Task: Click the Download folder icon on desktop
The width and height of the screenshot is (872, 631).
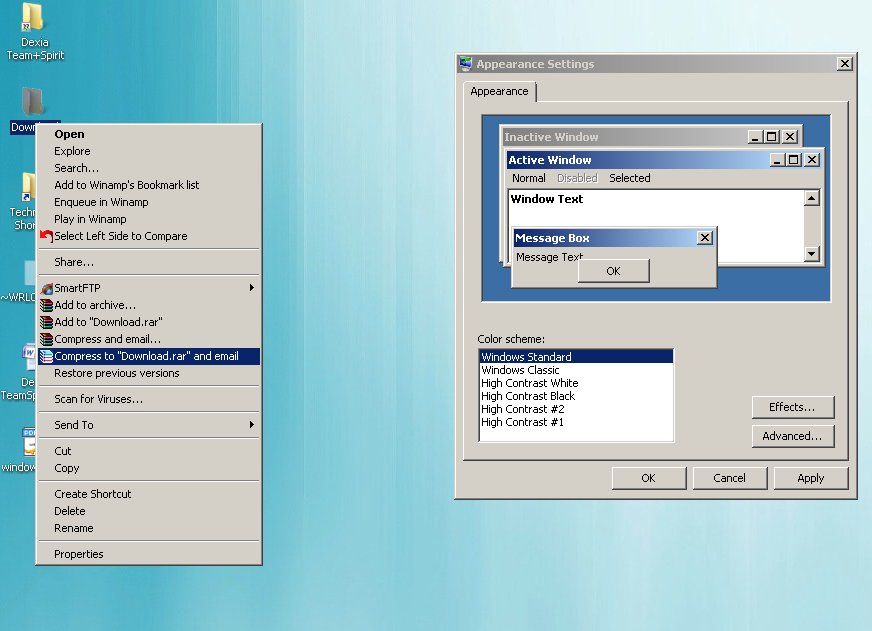Action: pos(33,102)
